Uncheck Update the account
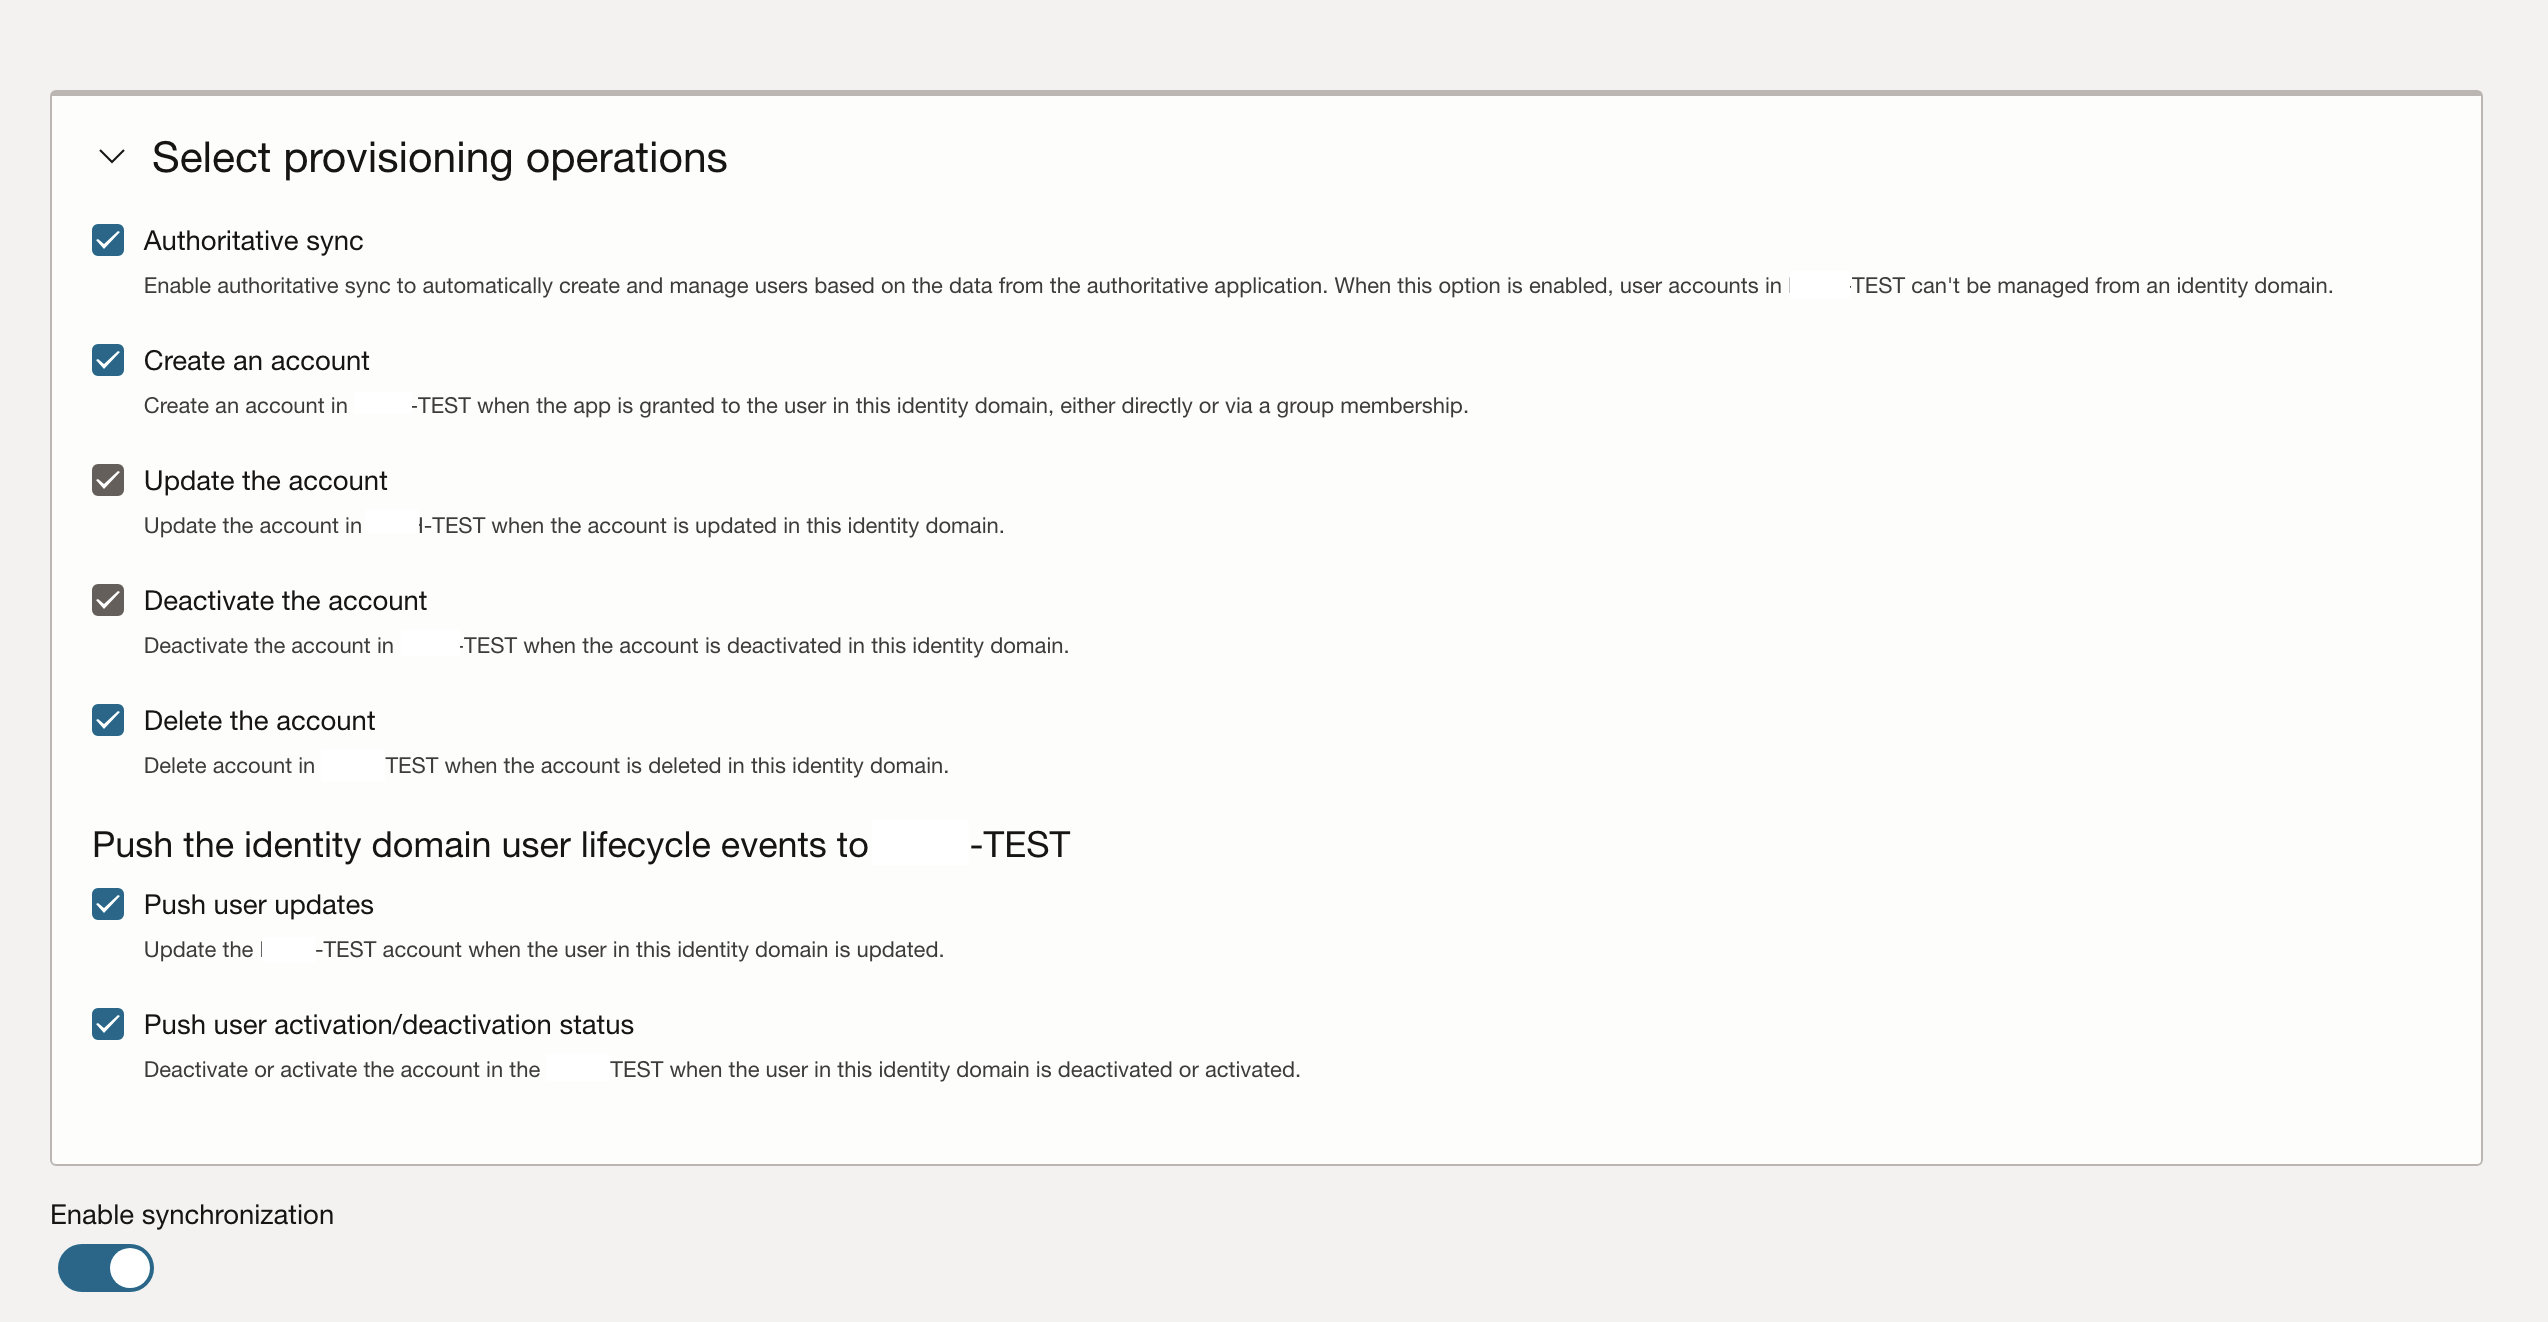The image size is (2548, 1322). pyautogui.click(x=108, y=479)
